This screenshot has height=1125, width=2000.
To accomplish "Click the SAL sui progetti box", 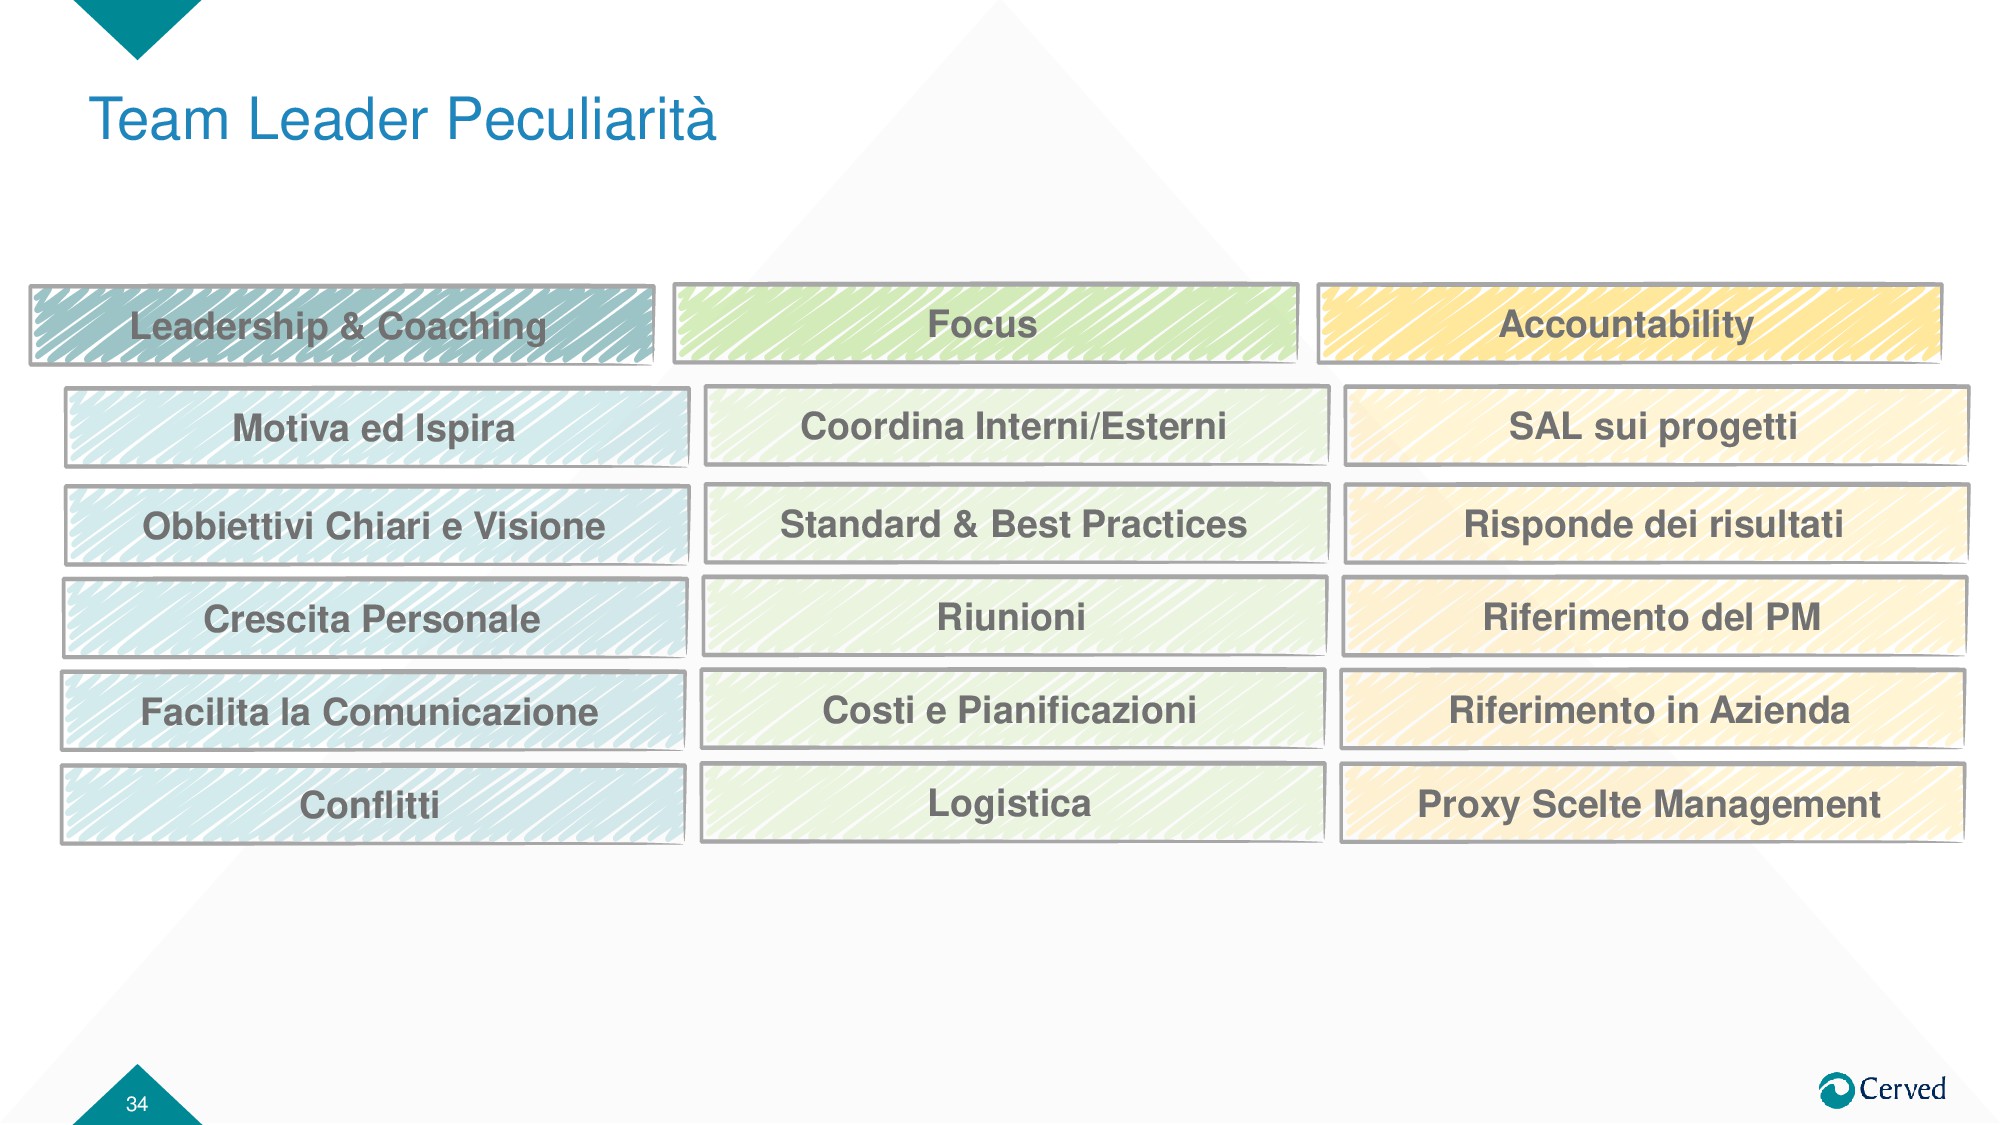I will [x=1656, y=426].
